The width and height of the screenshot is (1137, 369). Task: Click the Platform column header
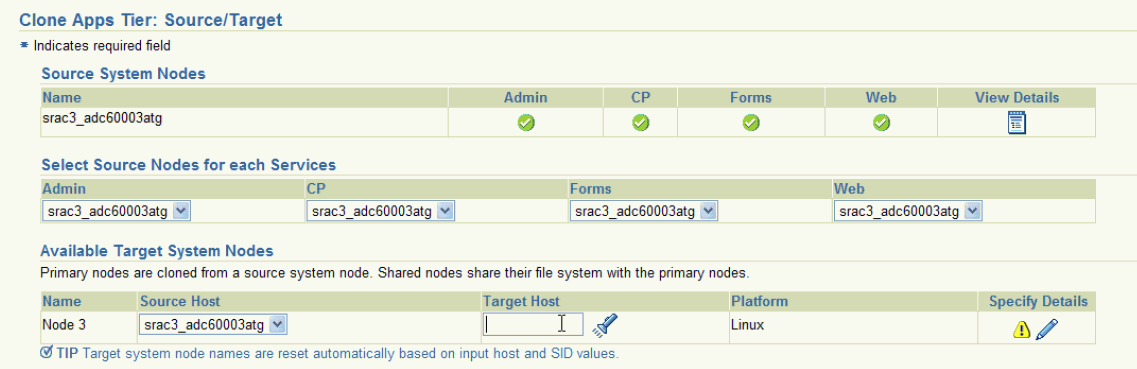click(760, 301)
